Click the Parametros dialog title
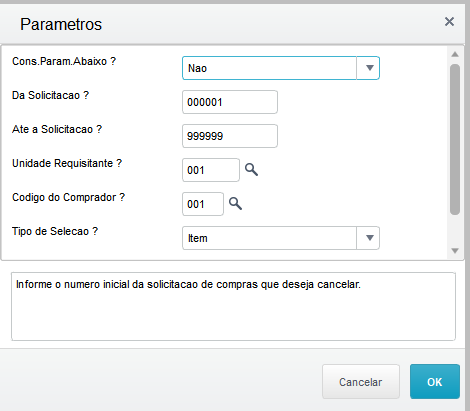The width and height of the screenshot is (470, 411). pos(61,24)
